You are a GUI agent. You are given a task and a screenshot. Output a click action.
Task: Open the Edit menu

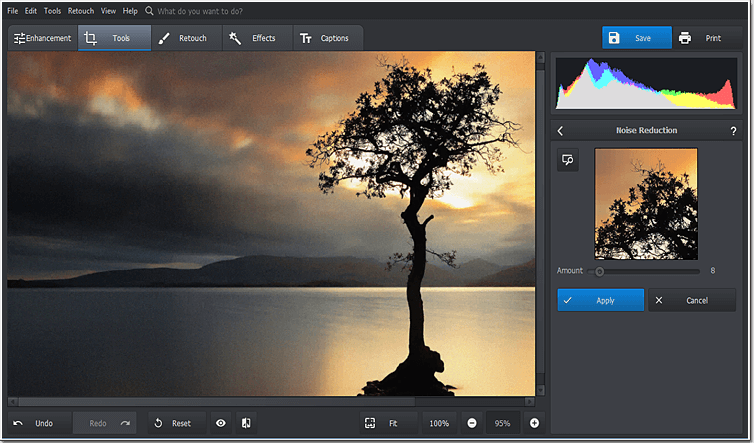coord(31,11)
